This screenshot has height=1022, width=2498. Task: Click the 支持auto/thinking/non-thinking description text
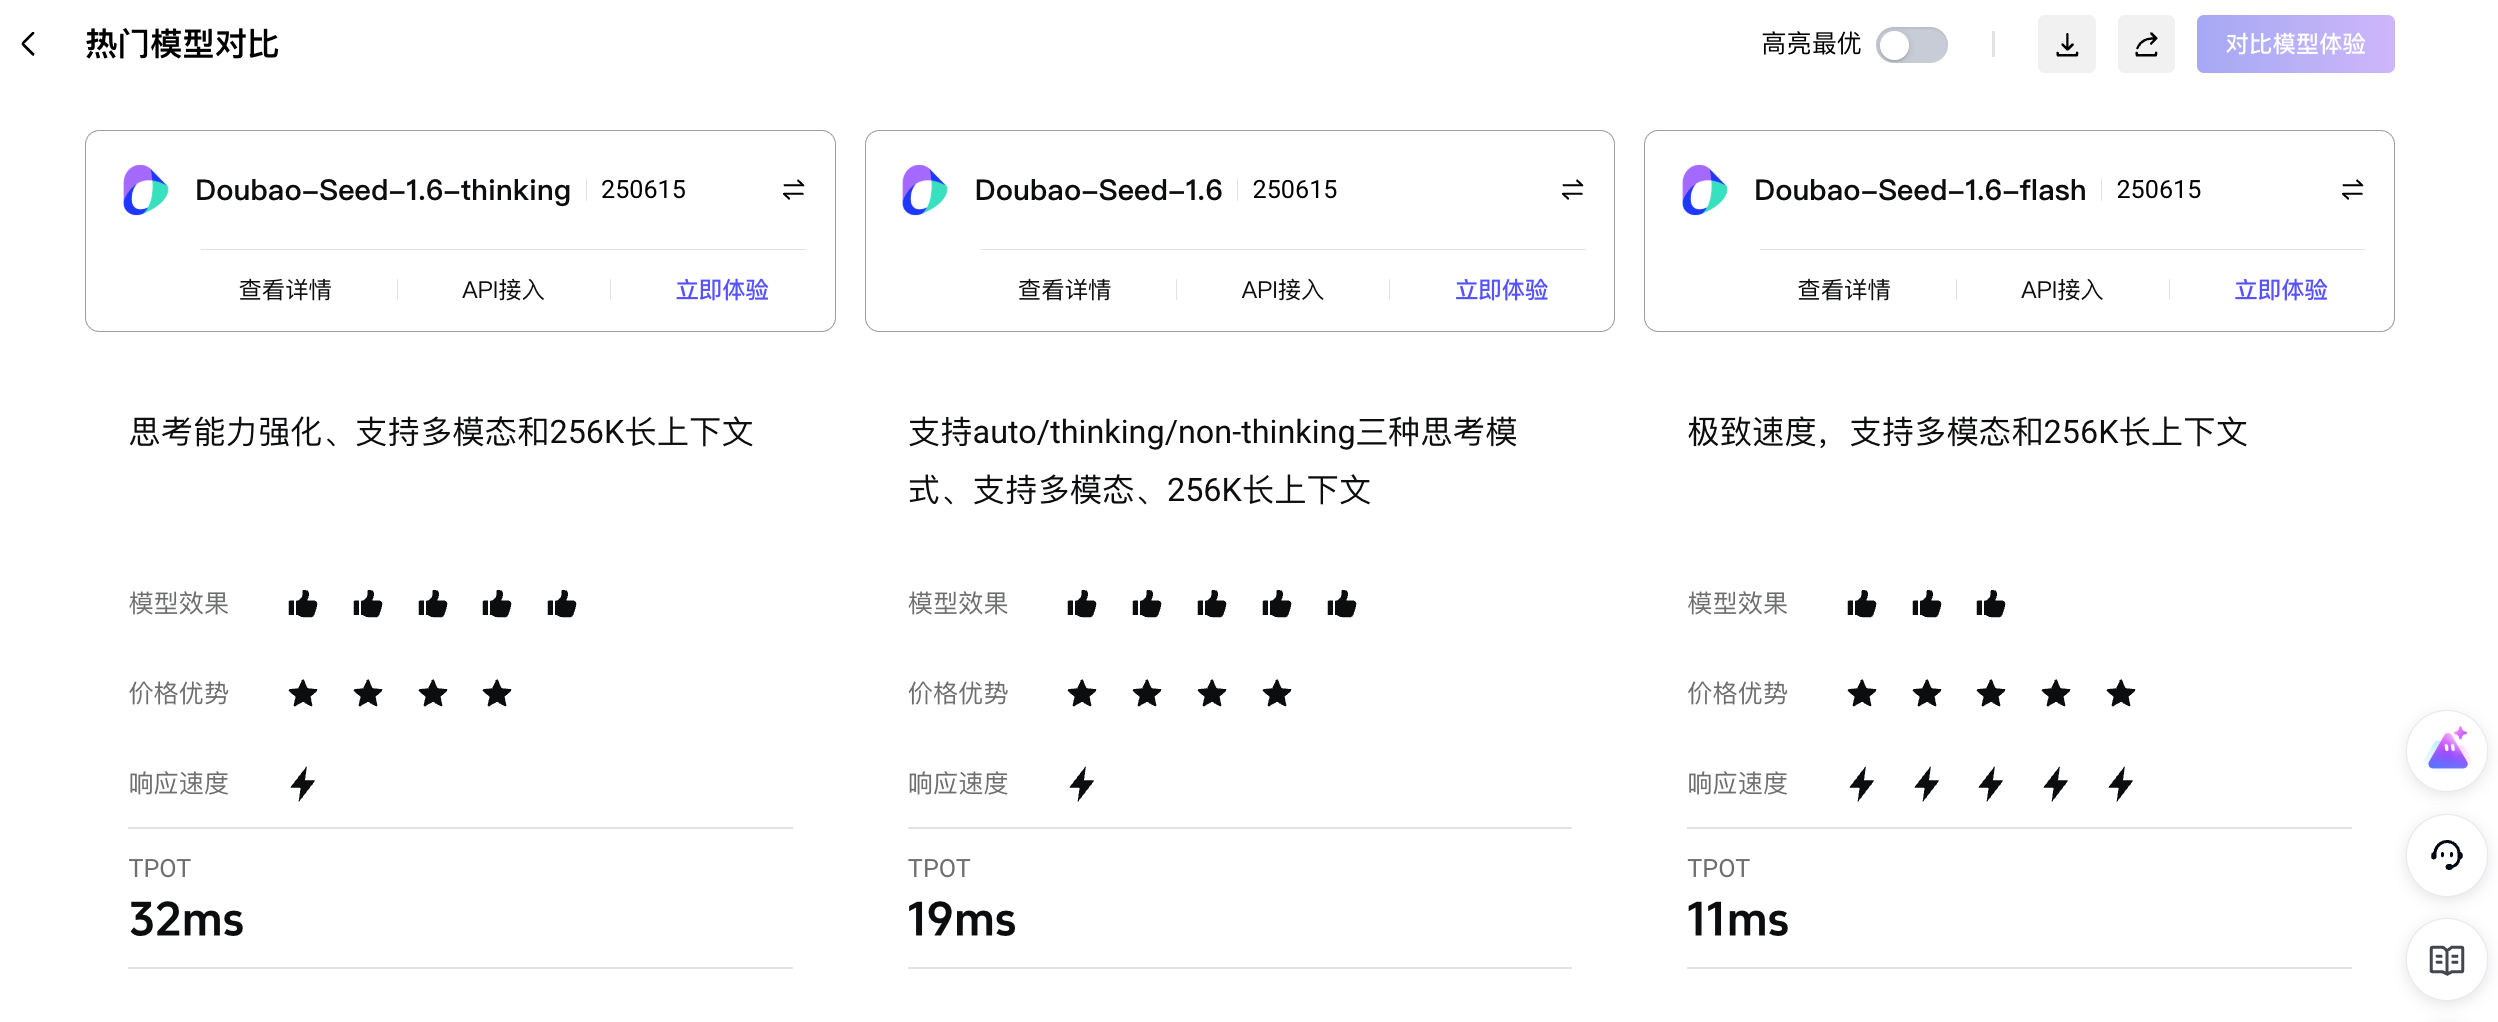[1213, 461]
